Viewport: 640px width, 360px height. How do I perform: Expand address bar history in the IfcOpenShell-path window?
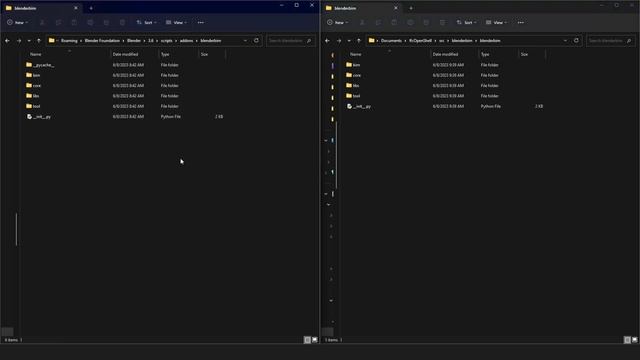[x=565, y=40]
